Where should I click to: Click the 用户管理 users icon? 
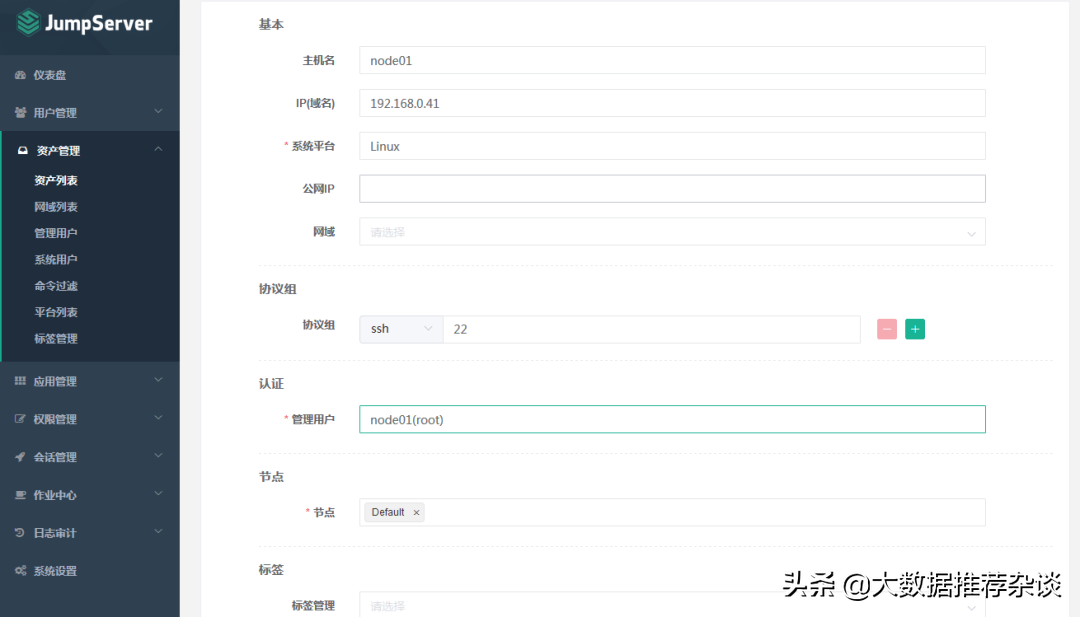click(x=21, y=113)
